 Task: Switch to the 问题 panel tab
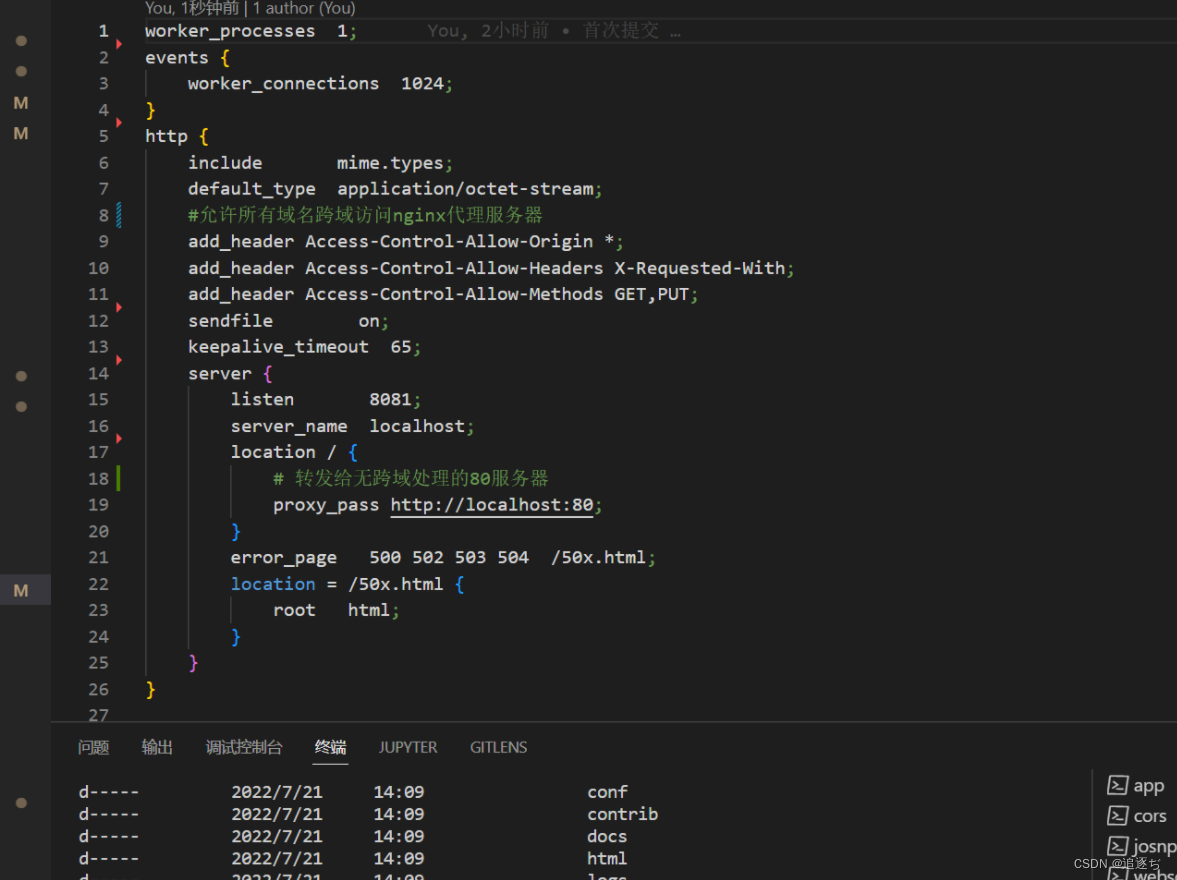93,747
